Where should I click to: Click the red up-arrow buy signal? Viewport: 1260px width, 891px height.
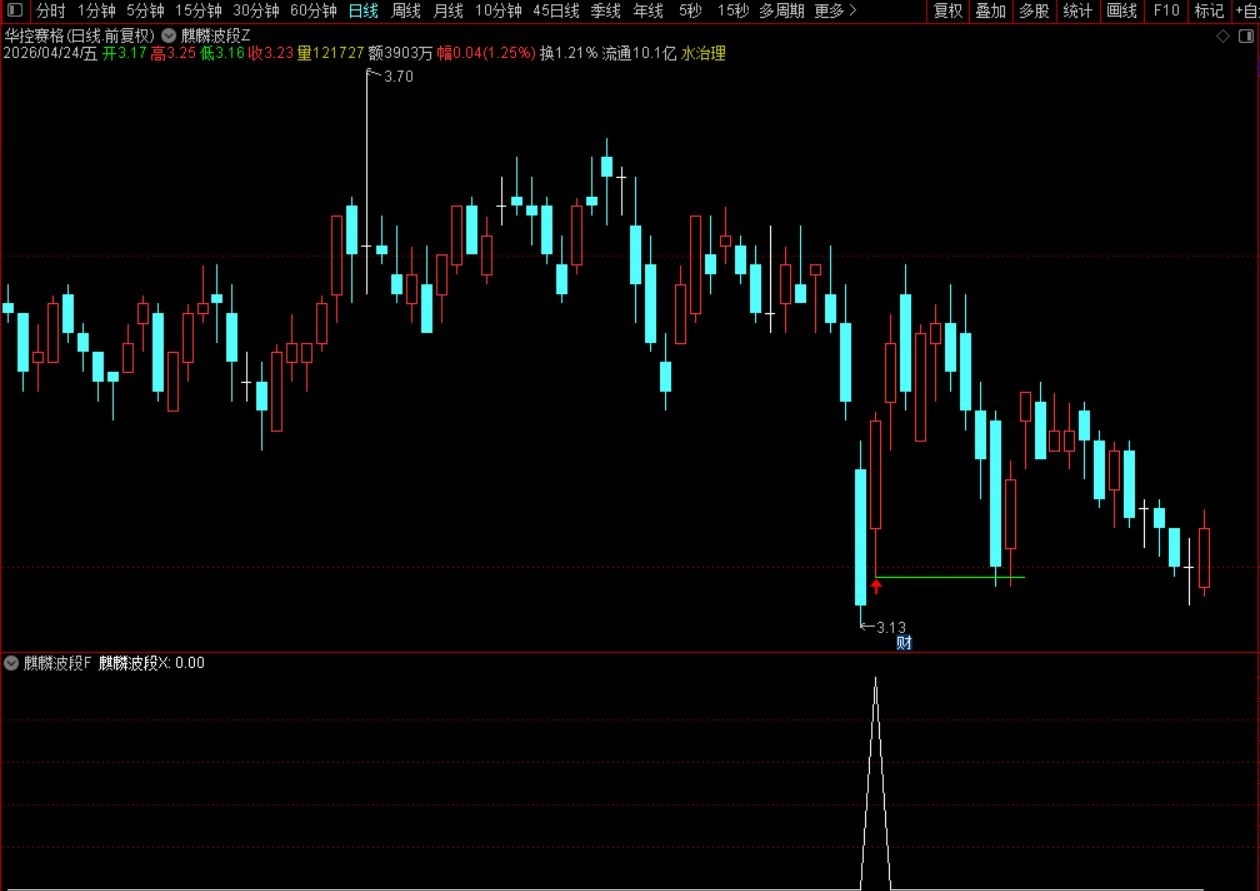tap(876, 586)
